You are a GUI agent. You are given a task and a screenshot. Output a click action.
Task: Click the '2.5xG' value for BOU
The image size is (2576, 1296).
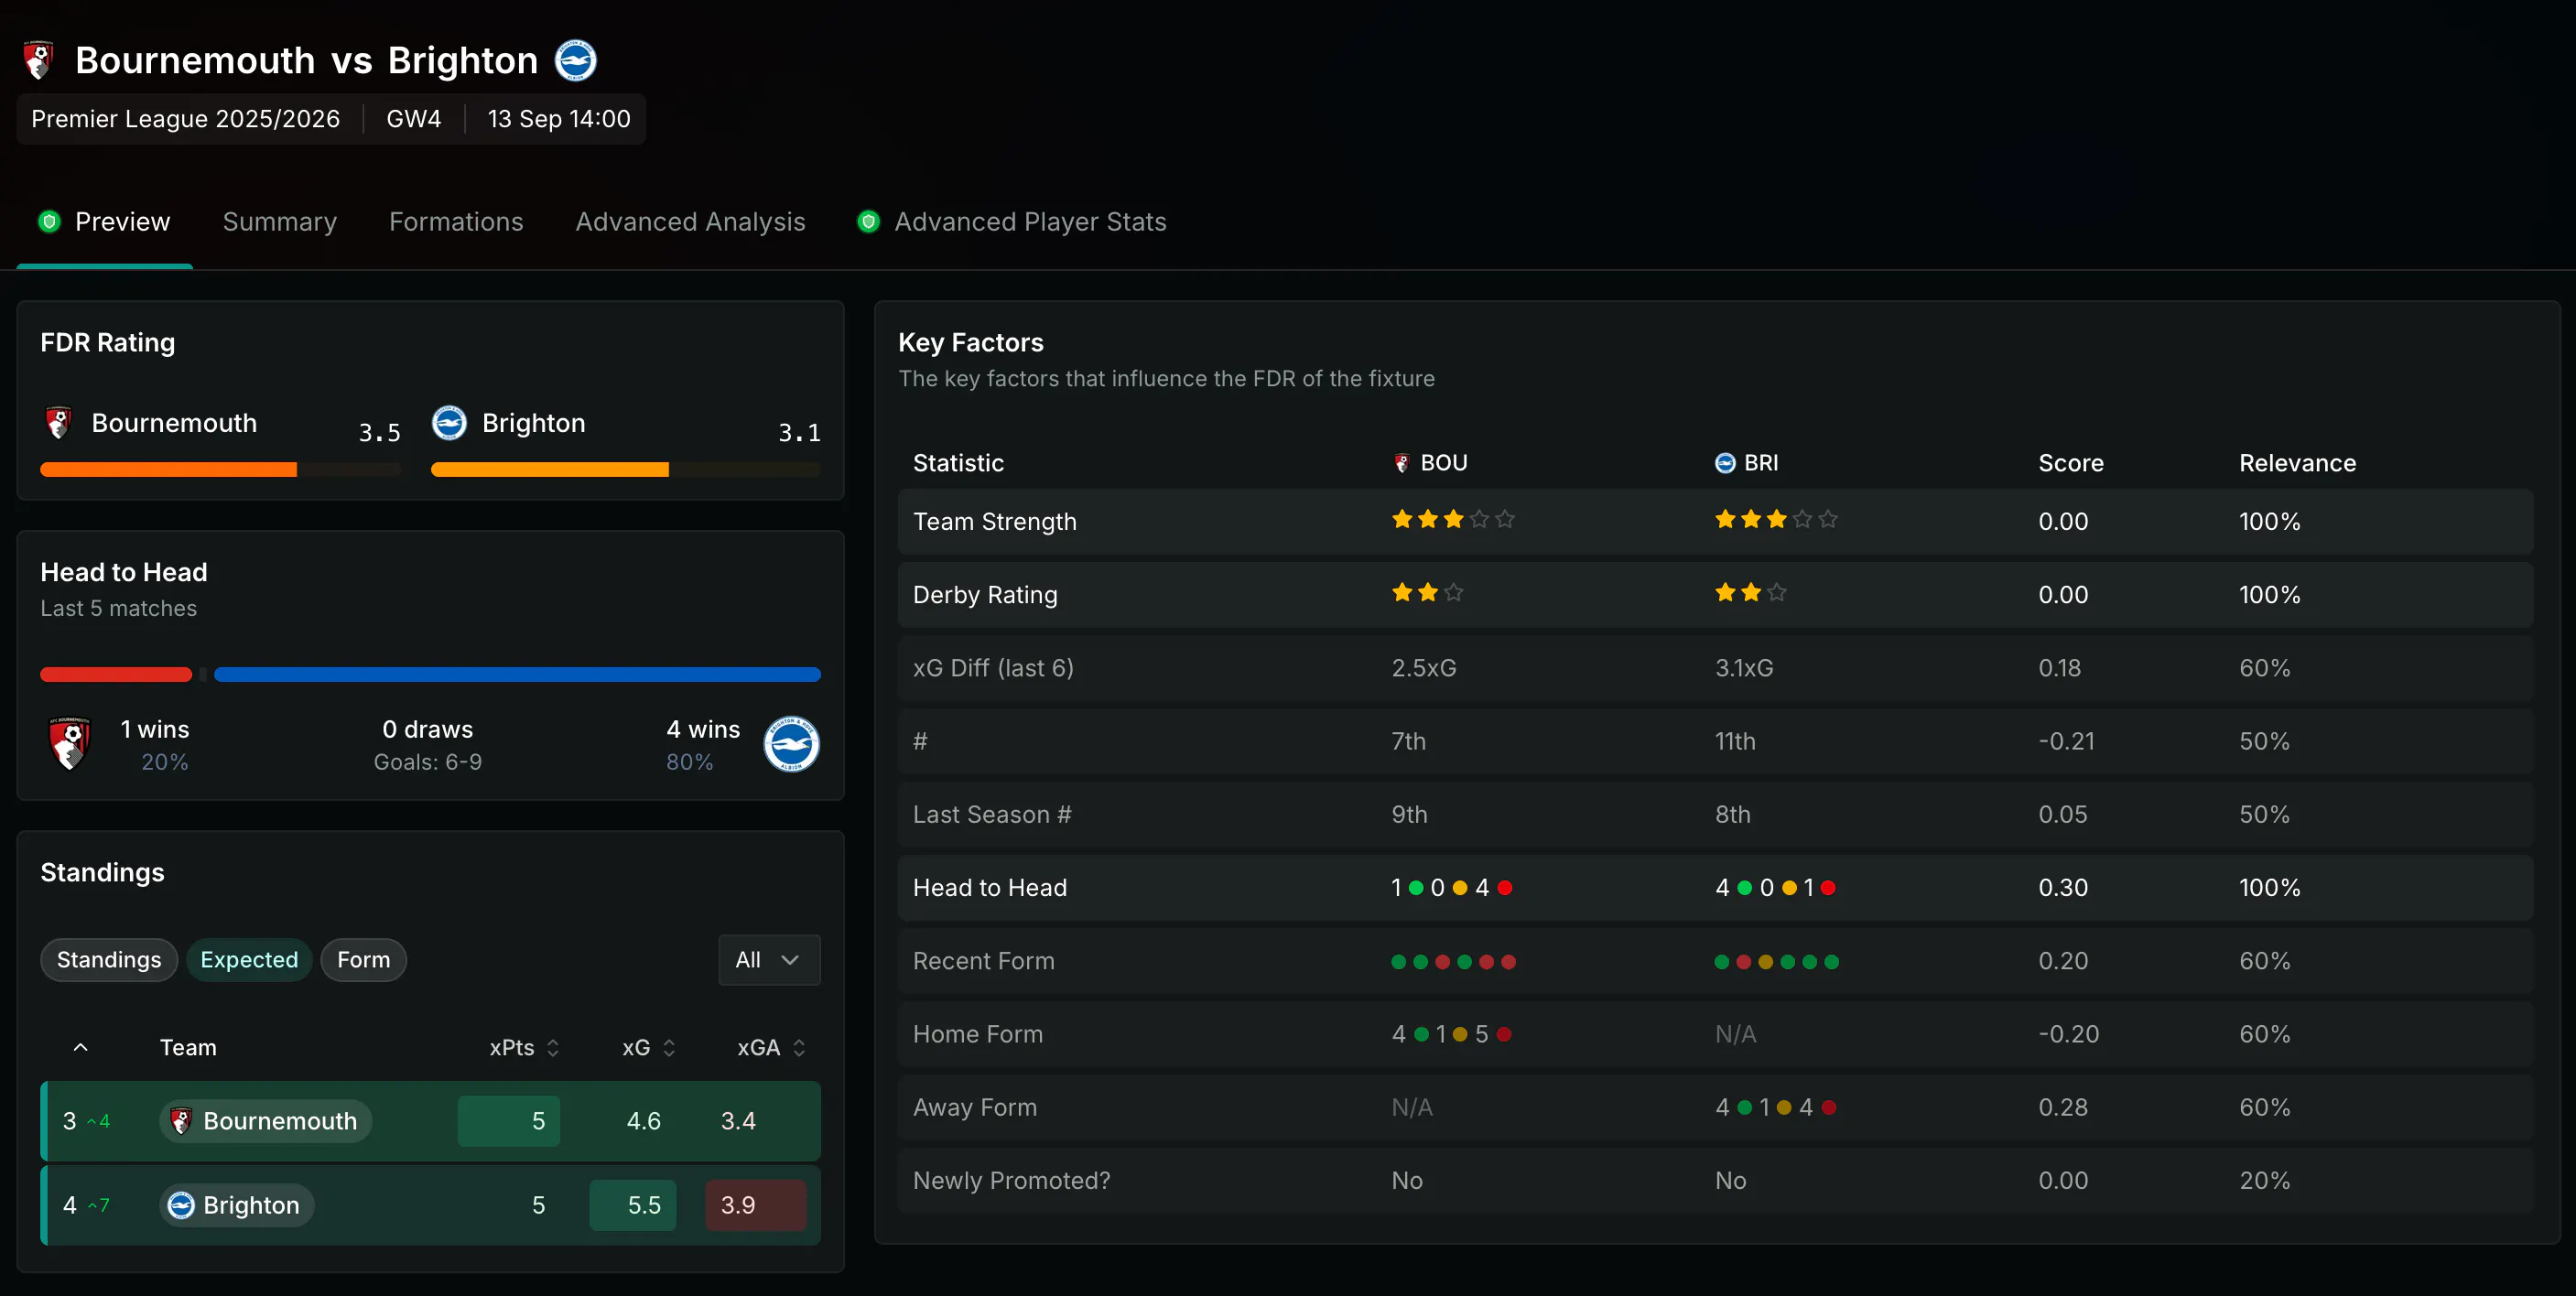(1424, 668)
